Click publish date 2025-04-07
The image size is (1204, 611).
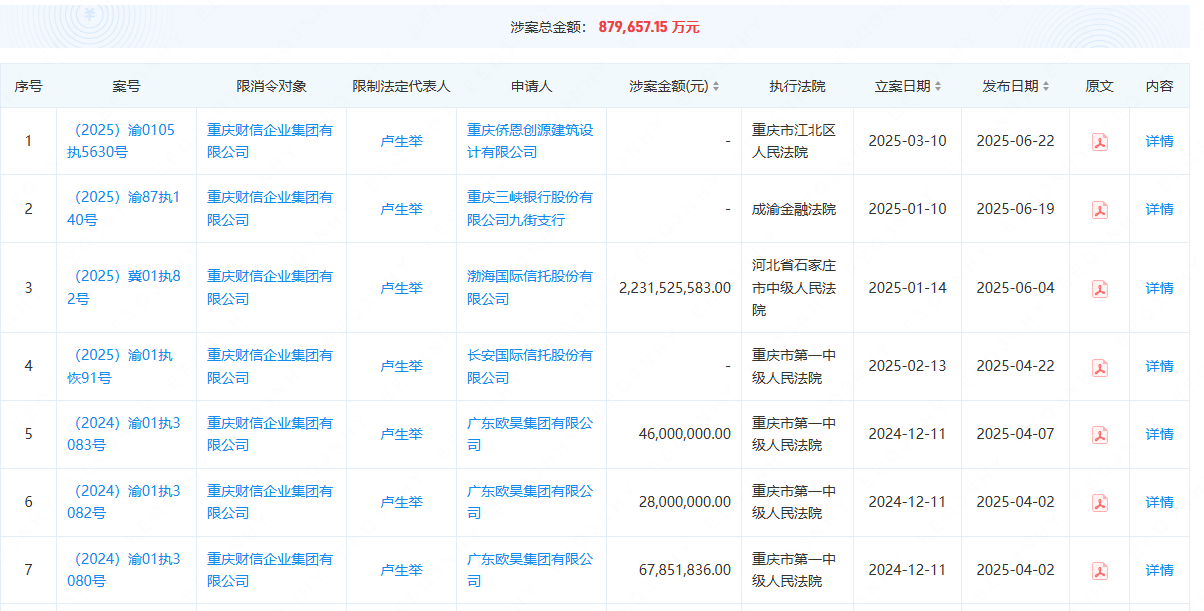tap(1015, 434)
